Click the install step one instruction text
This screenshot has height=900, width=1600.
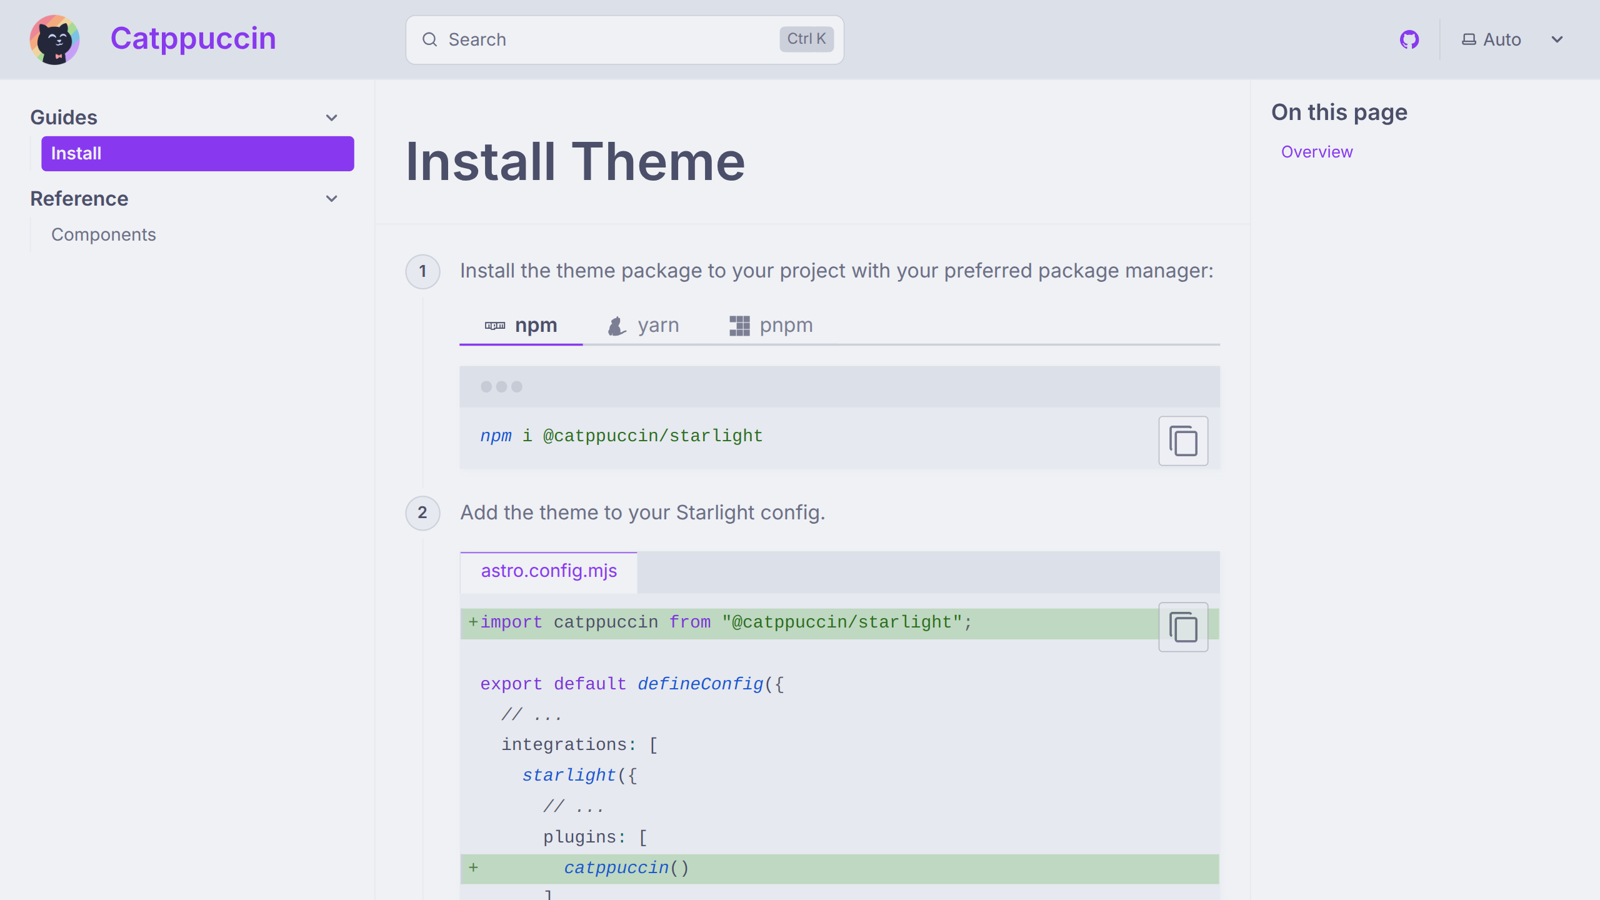point(836,271)
